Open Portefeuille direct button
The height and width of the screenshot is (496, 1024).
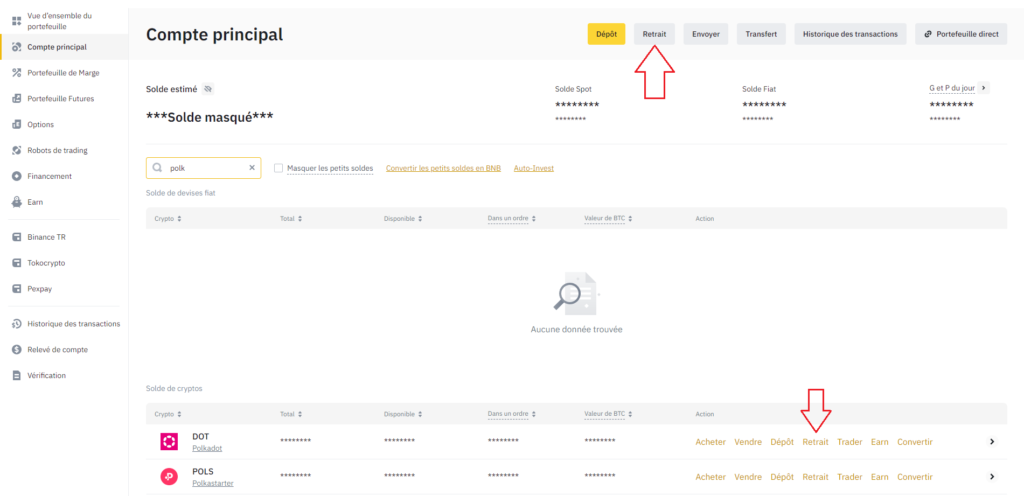[x=961, y=34]
